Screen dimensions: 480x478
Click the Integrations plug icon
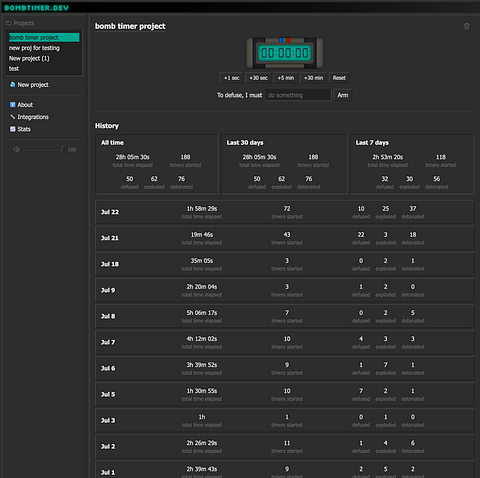[x=13, y=117]
